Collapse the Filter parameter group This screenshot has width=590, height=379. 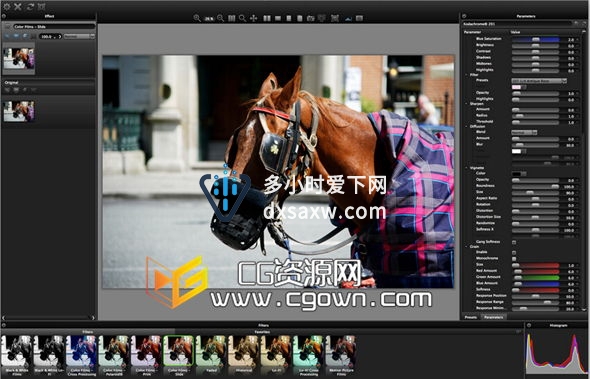tap(467, 75)
